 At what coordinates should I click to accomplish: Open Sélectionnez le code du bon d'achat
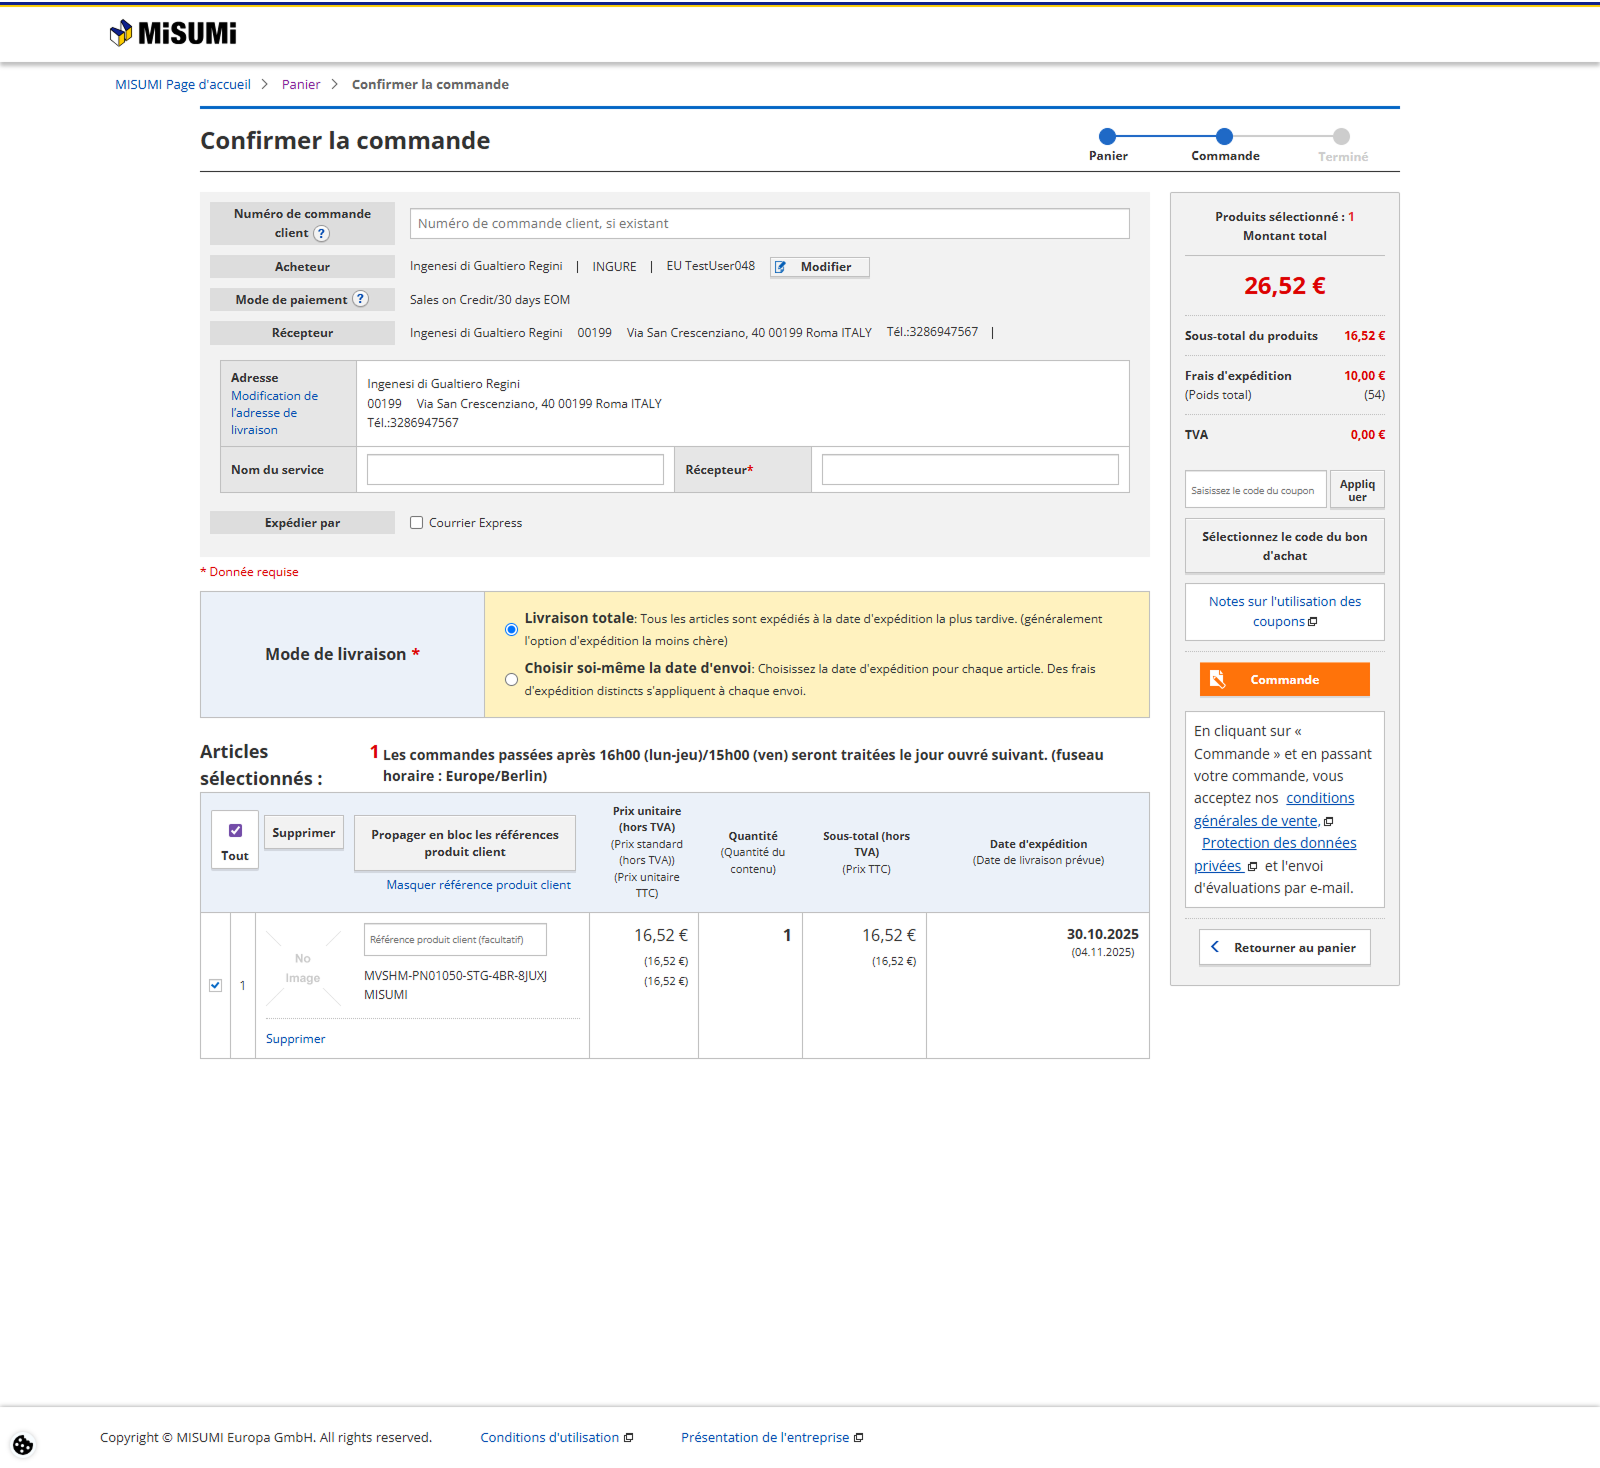tap(1284, 546)
